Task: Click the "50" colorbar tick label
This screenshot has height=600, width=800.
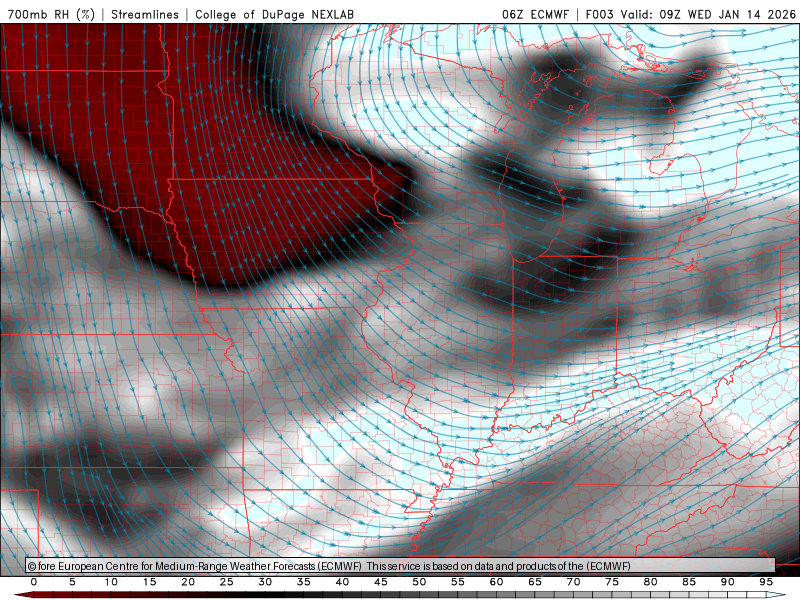Action: 419,582
